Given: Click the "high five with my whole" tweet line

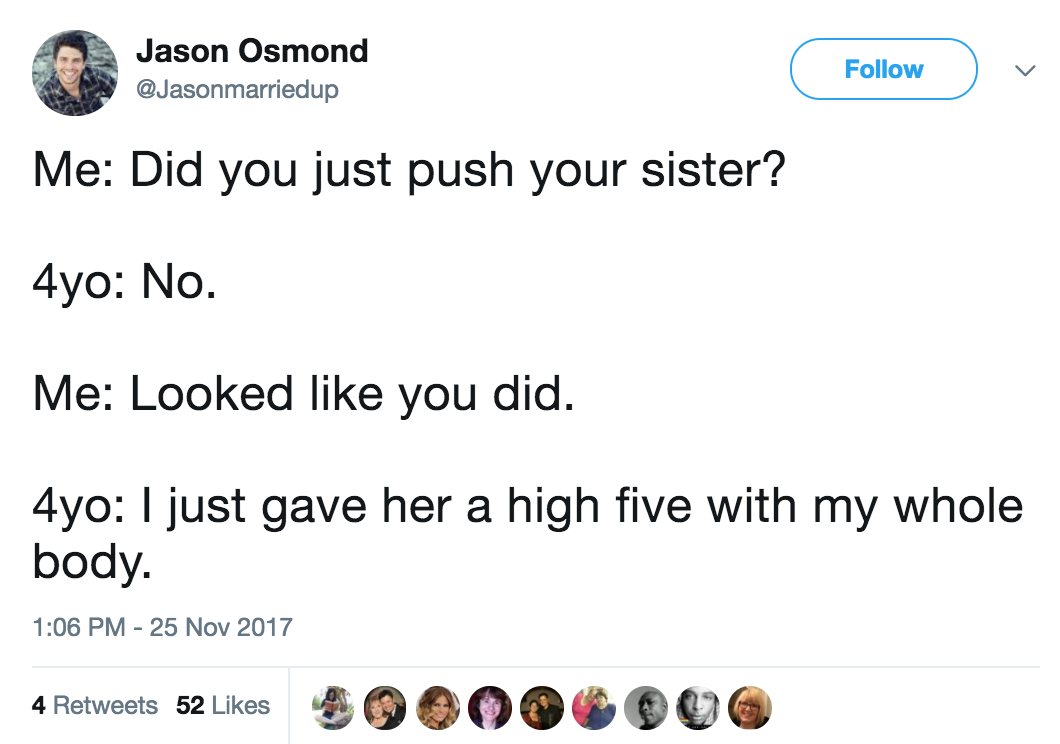Looking at the screenshot, I should [x=527, y=507].
